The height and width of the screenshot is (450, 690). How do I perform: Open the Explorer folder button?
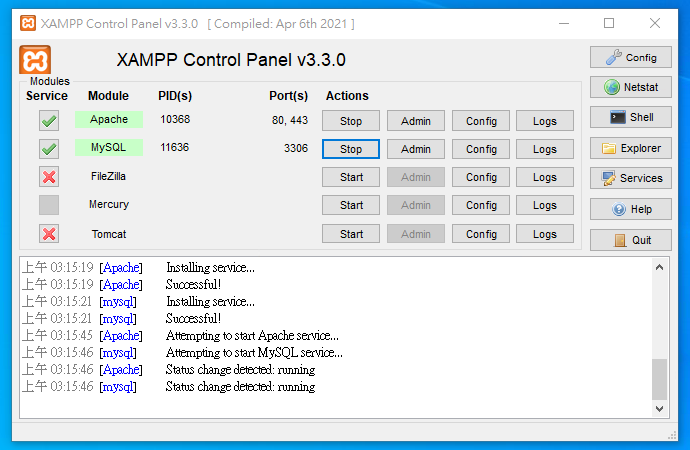[x=630, y=148]
